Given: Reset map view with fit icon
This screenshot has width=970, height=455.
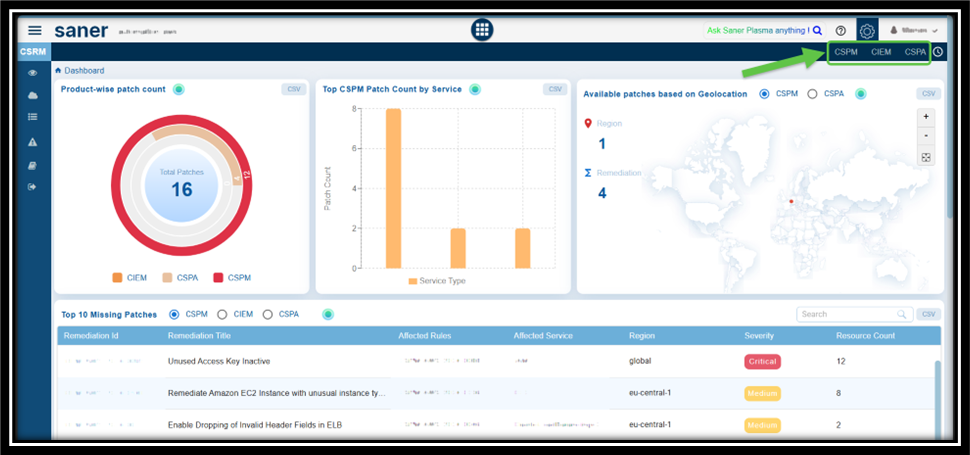Looking at the screenshot, I should click(925, 157).
